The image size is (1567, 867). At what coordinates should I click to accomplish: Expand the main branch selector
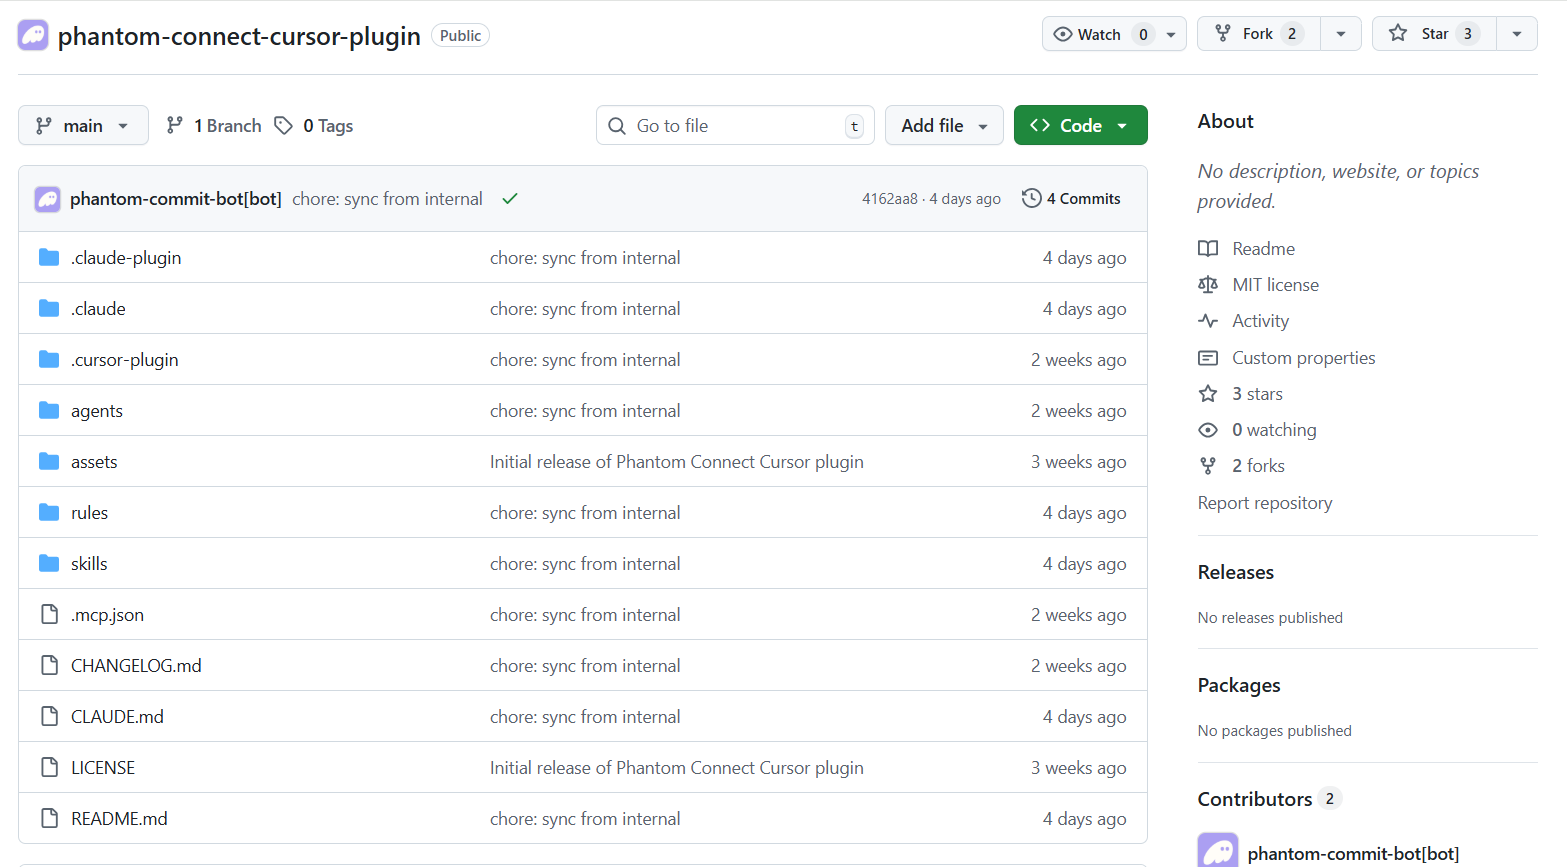[x=83, y=125]
